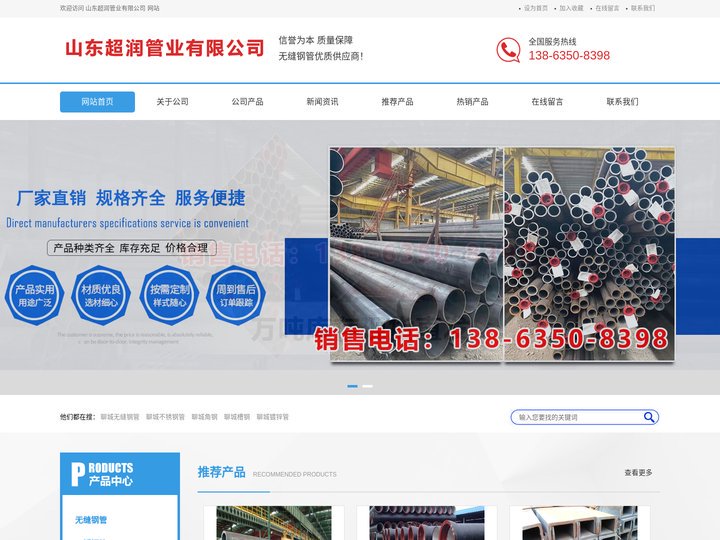Click keyword 聊城无缝钢管
Screen dimensions: 720x540
pyautogui.click(x=120, y=417)
